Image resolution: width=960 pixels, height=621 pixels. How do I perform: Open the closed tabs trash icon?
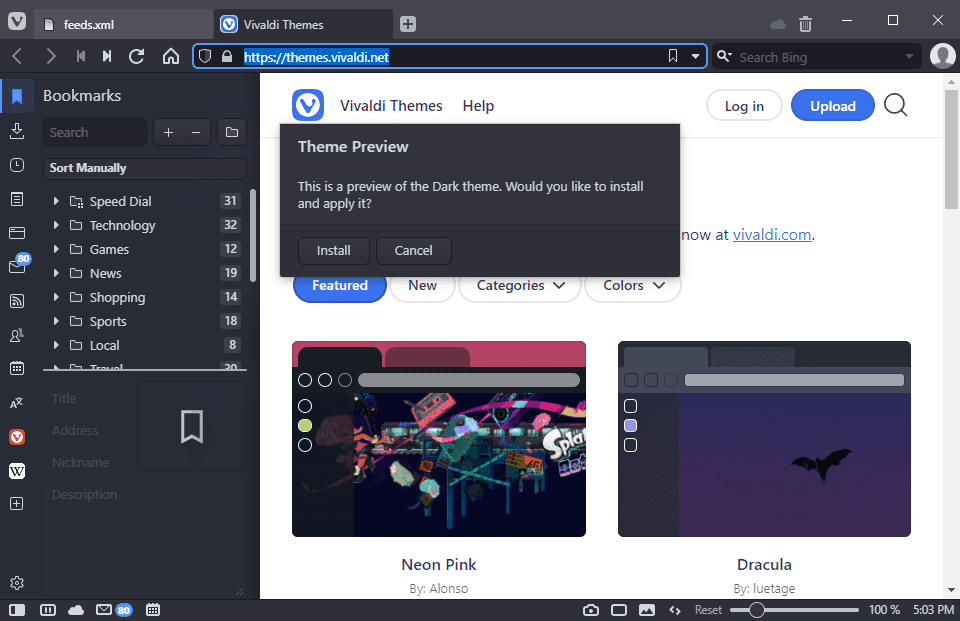click(805, 24)
